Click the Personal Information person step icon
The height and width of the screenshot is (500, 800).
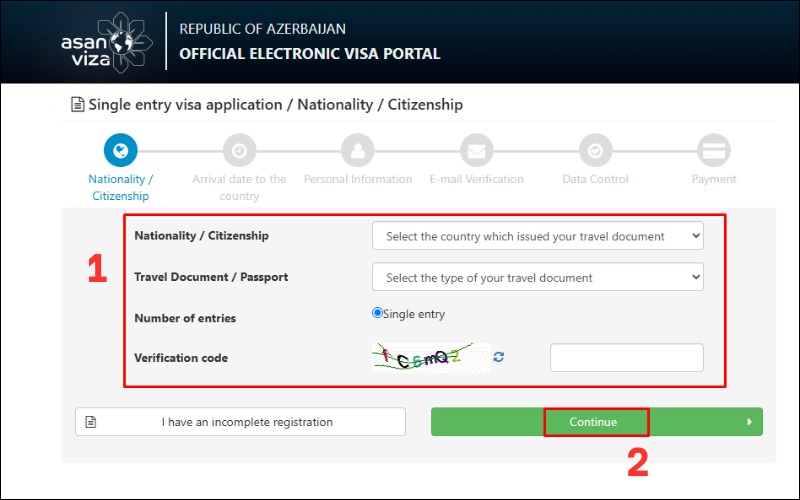tap(357, 152)
